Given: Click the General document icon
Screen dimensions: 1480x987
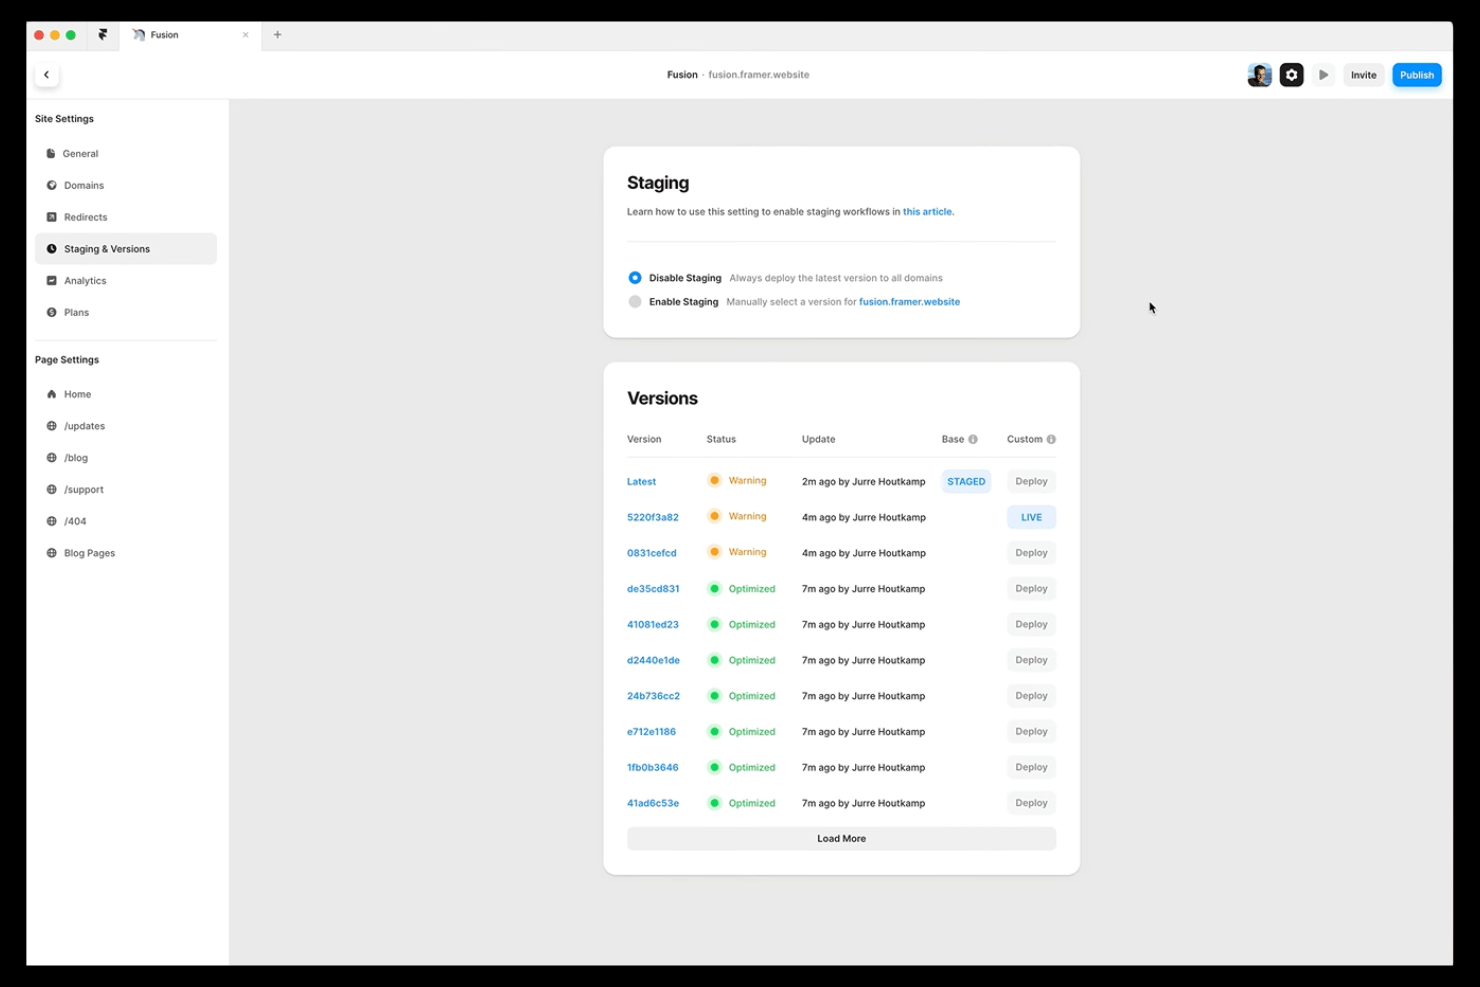Looking at the screenshot, I should tap(51, 154).
